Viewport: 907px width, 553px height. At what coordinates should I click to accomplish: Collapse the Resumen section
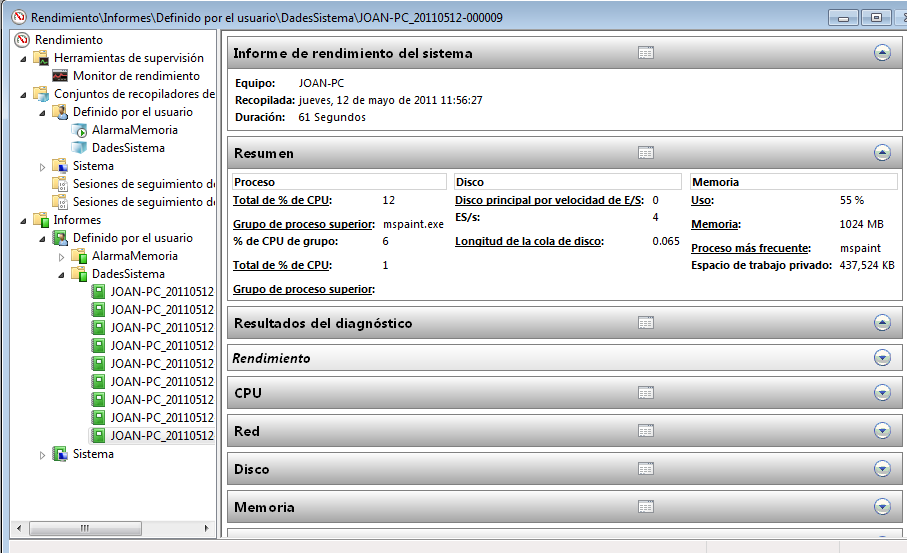(881, 153)
